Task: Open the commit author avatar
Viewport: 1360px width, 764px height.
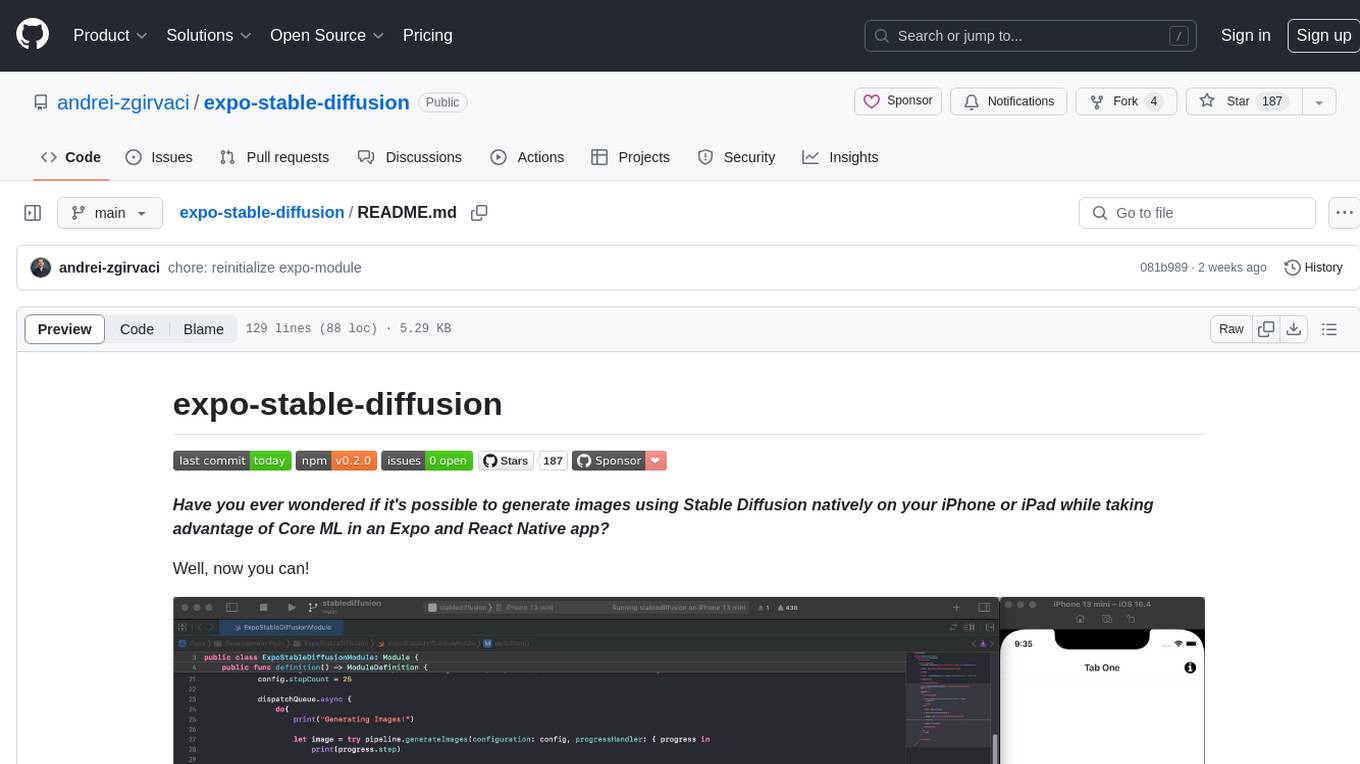Action: tap(41, 267)
